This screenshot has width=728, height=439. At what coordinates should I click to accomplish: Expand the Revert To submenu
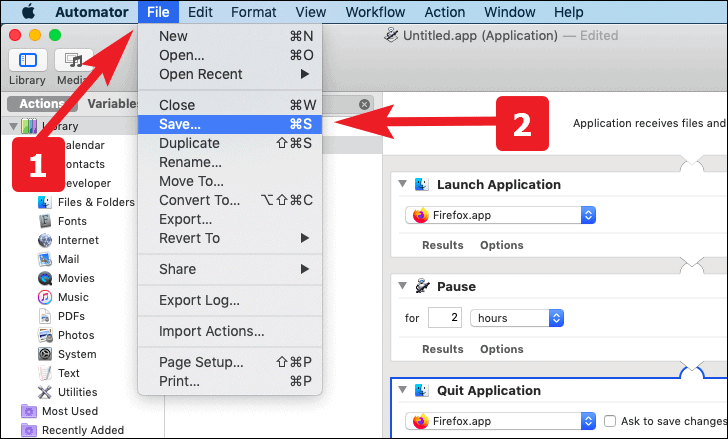click(230, 238)
